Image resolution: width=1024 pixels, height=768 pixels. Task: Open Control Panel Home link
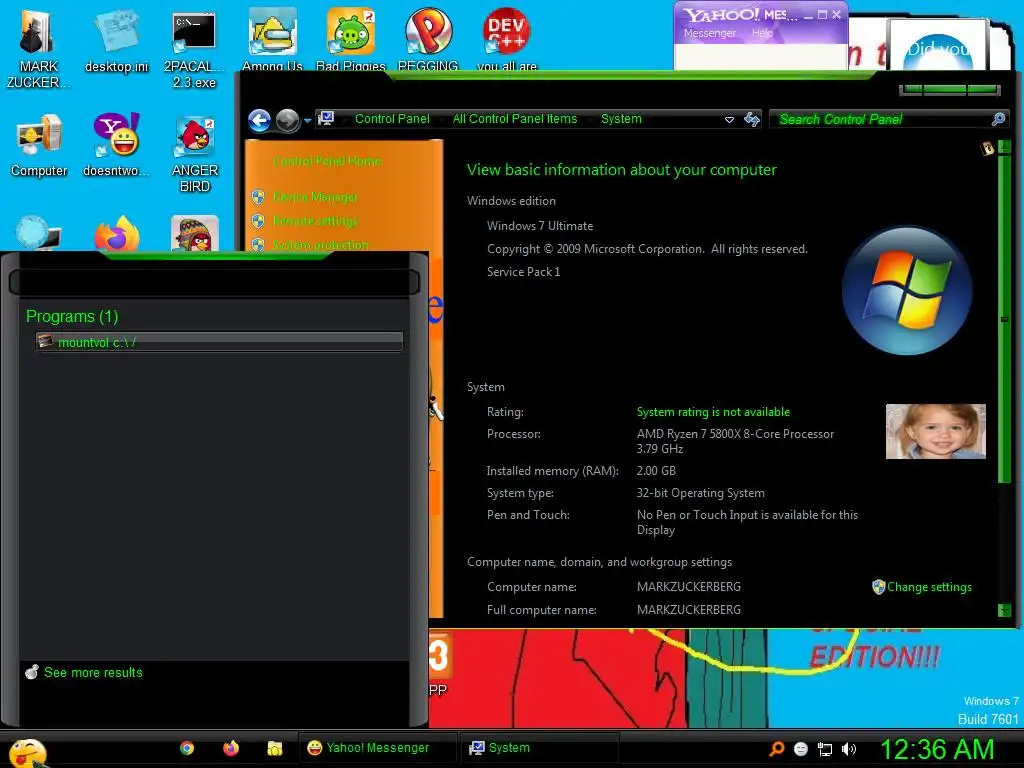[x=327, y=161]
